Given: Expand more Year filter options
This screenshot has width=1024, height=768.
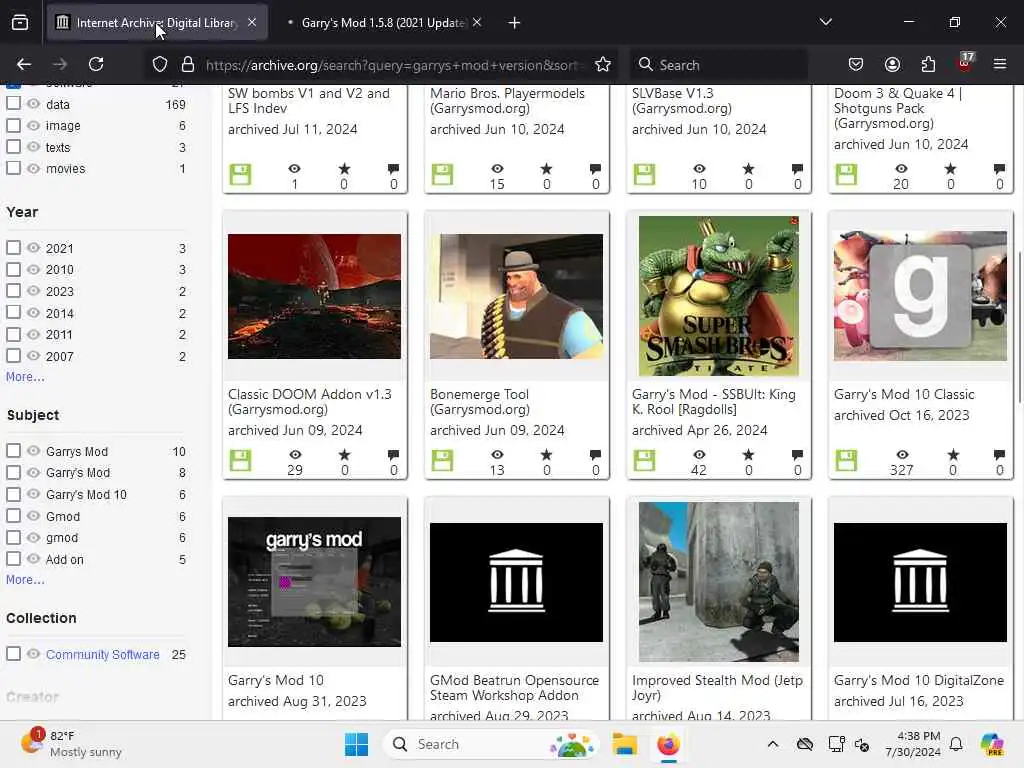Looking at the screenshot, I should coord(25,377).
